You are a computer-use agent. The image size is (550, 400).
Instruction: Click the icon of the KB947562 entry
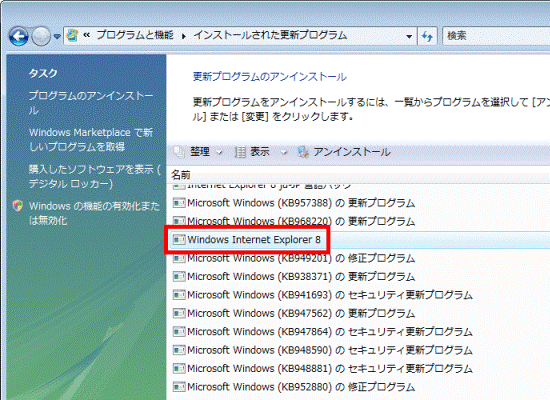pos(179,313)
